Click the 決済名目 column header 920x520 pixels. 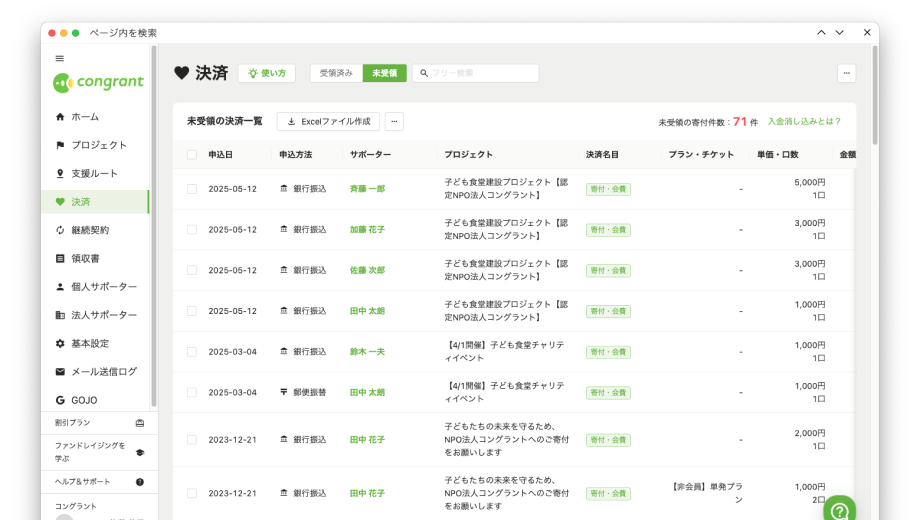click(x=602, y=154)
